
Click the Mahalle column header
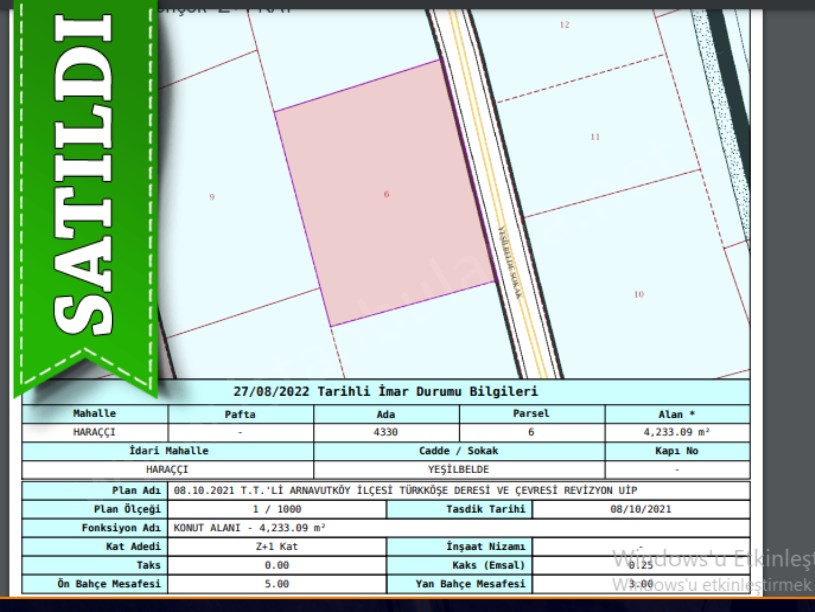pyautogui.click(x=95, y=414)
